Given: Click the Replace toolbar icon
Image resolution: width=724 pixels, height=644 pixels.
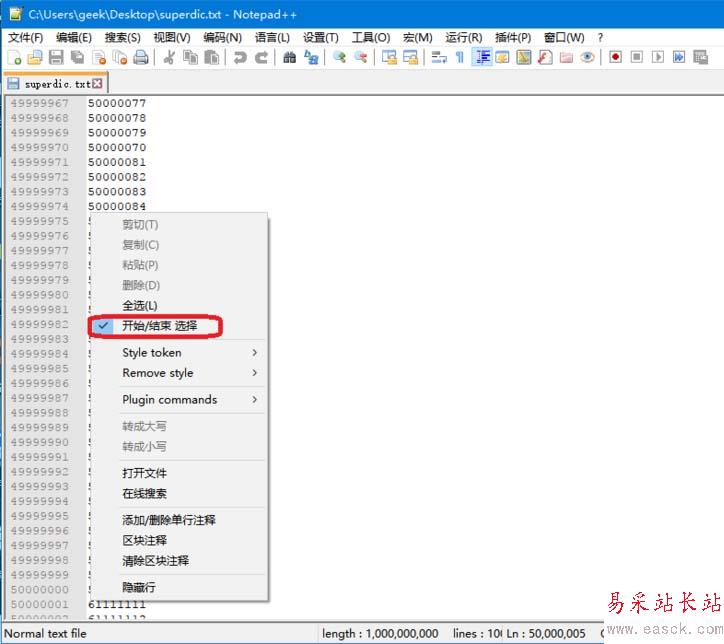Looking at the screenshot, I should (311, 58).
